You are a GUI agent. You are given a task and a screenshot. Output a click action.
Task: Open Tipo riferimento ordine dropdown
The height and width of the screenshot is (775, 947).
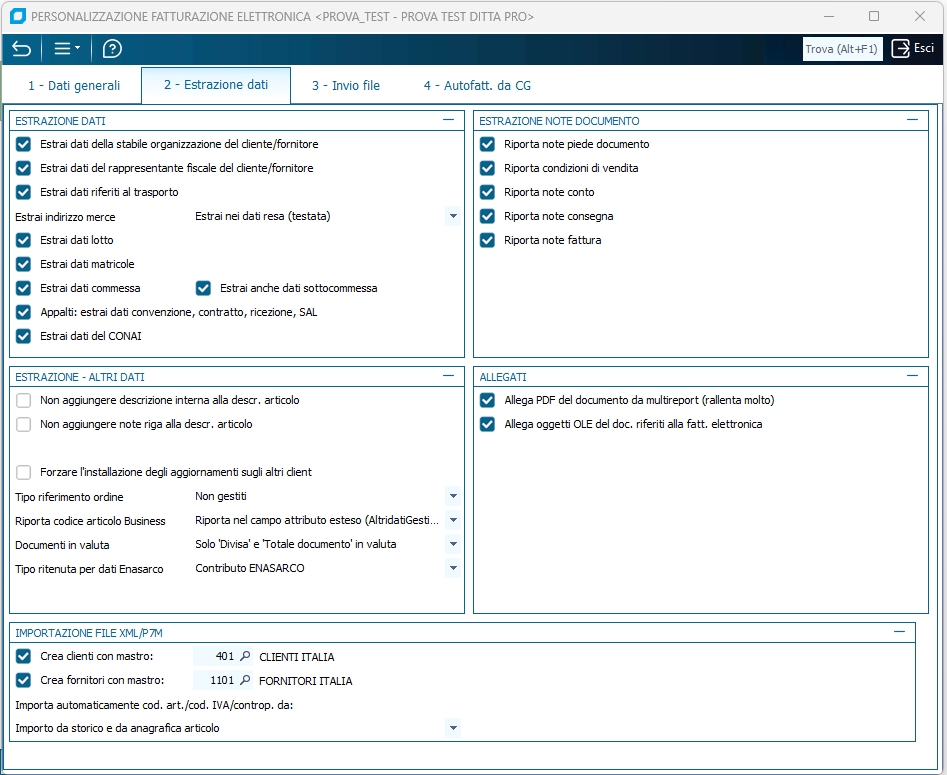453,497
